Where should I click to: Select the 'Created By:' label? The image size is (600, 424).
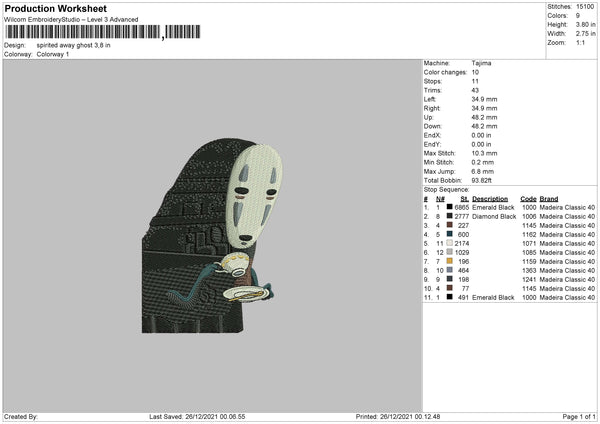21,416
